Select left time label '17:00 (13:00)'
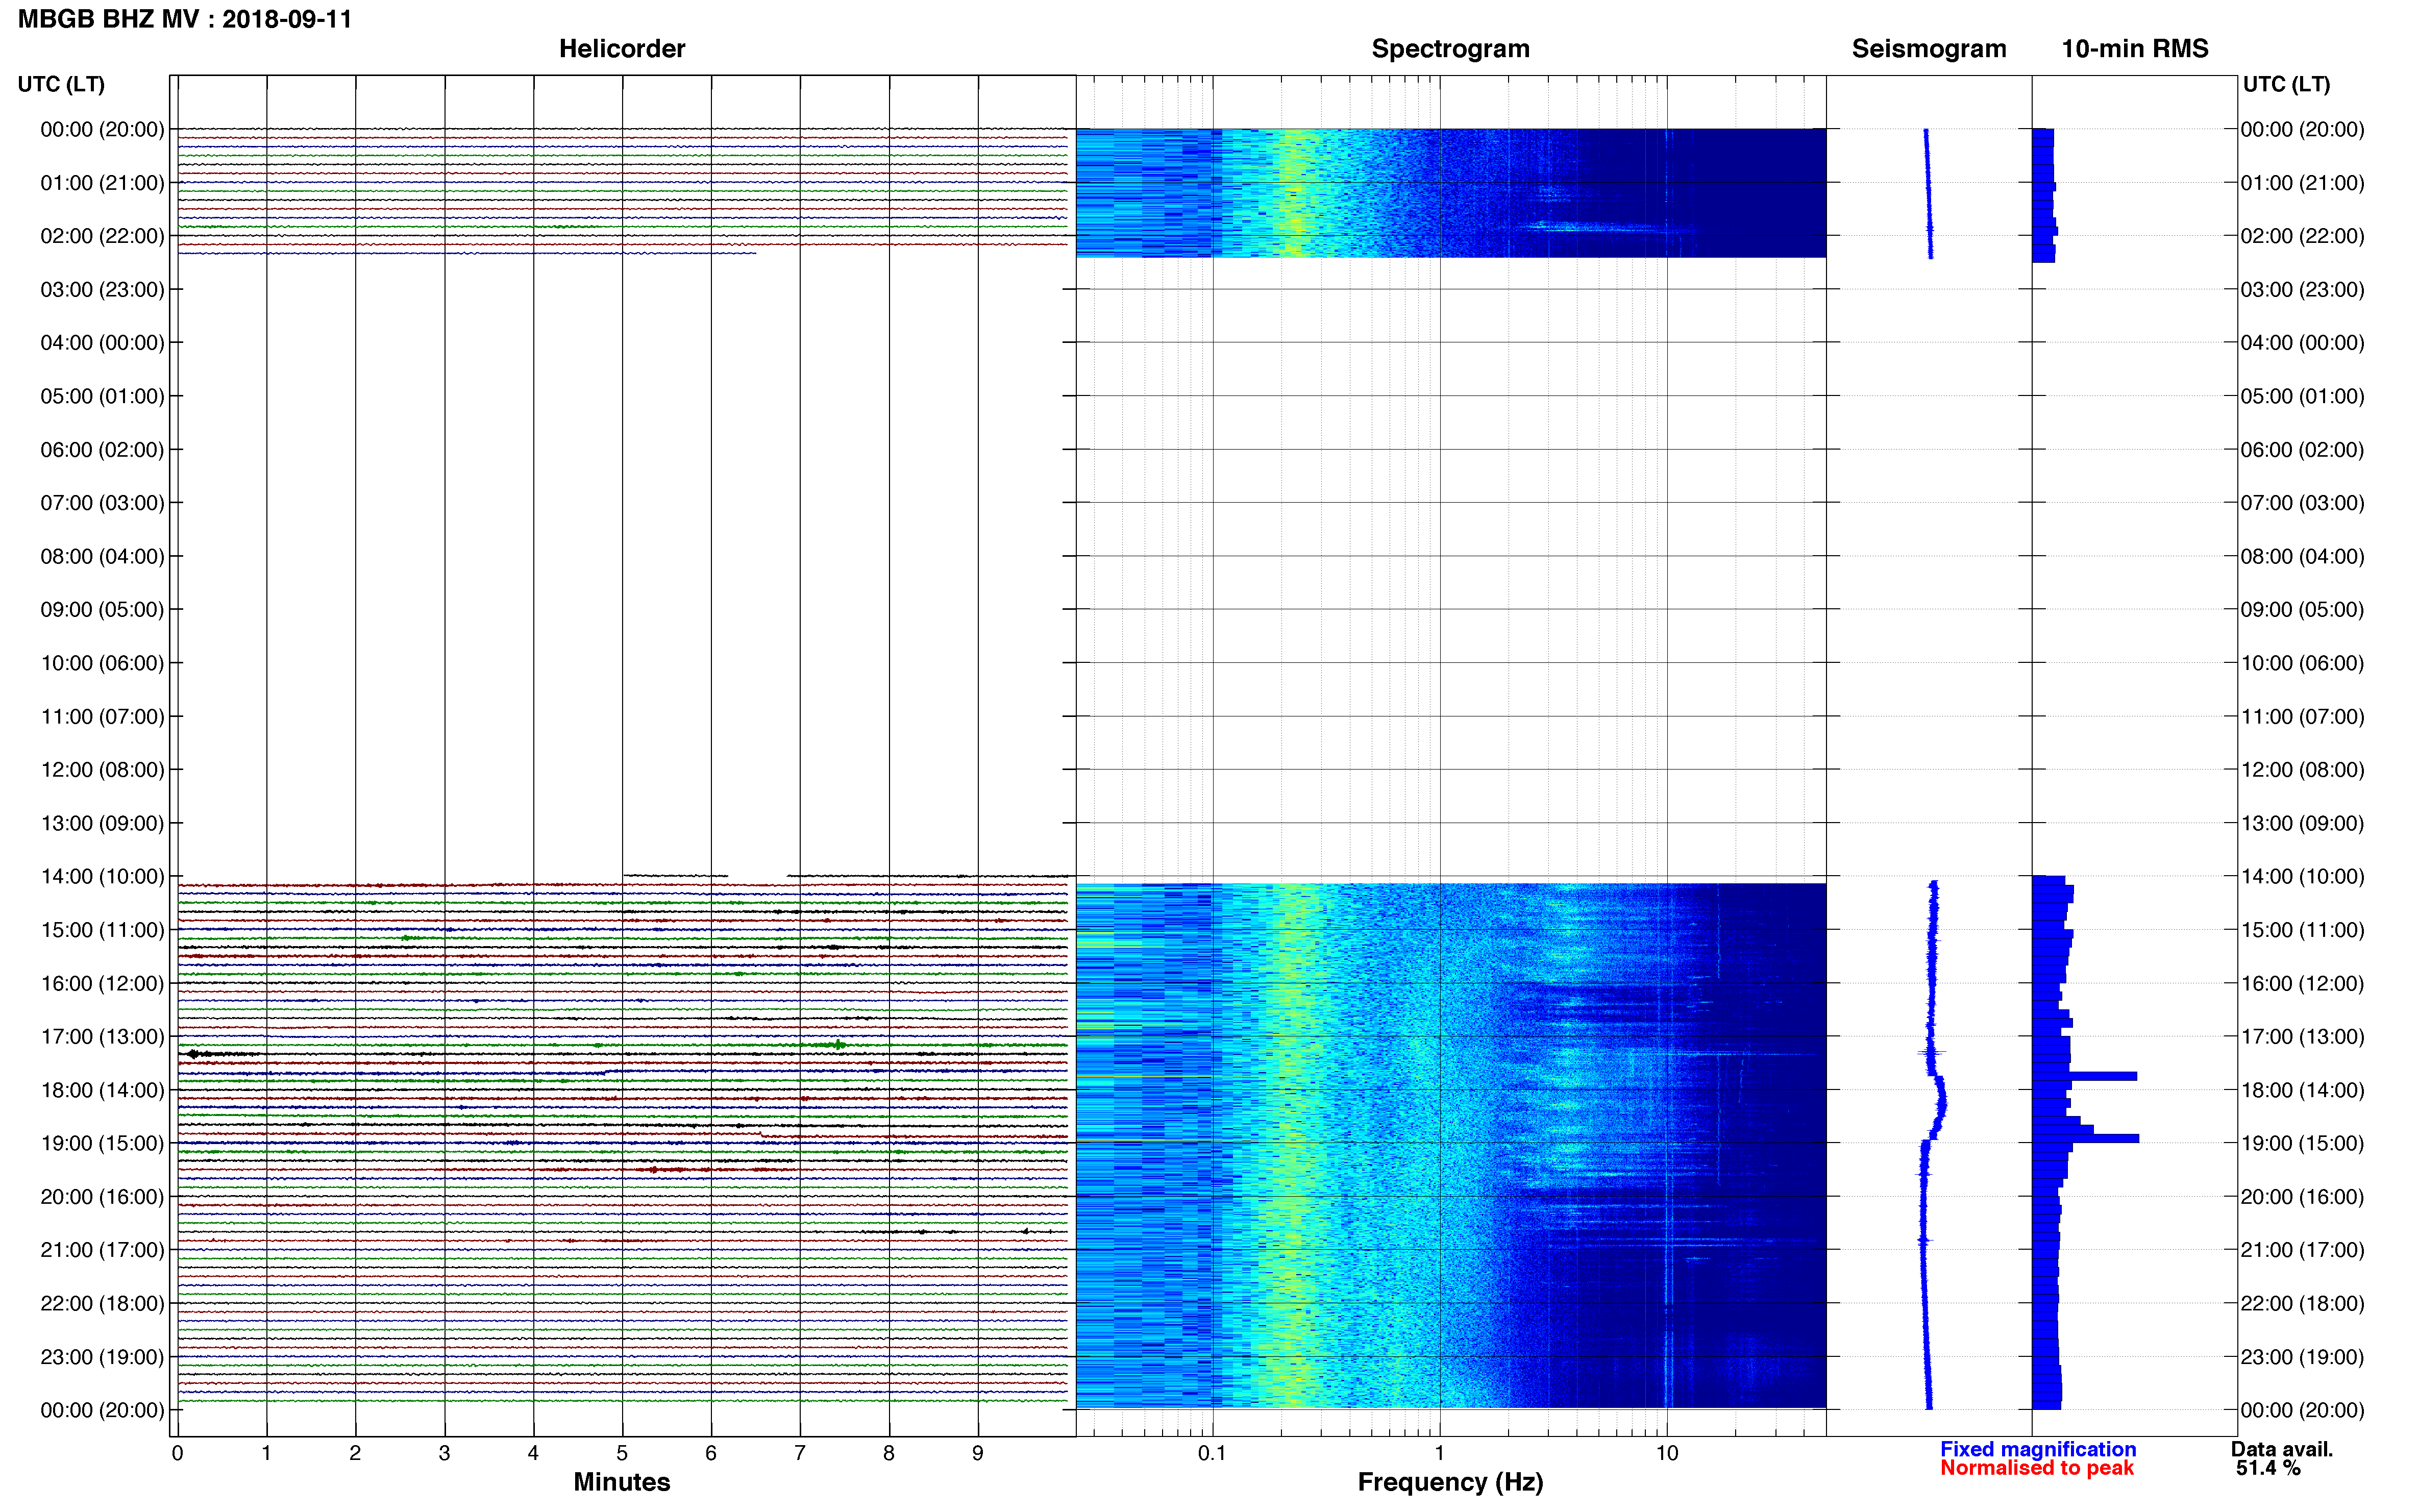The width and height of the screenshot is (2419, 1512). click(102, 1037)
